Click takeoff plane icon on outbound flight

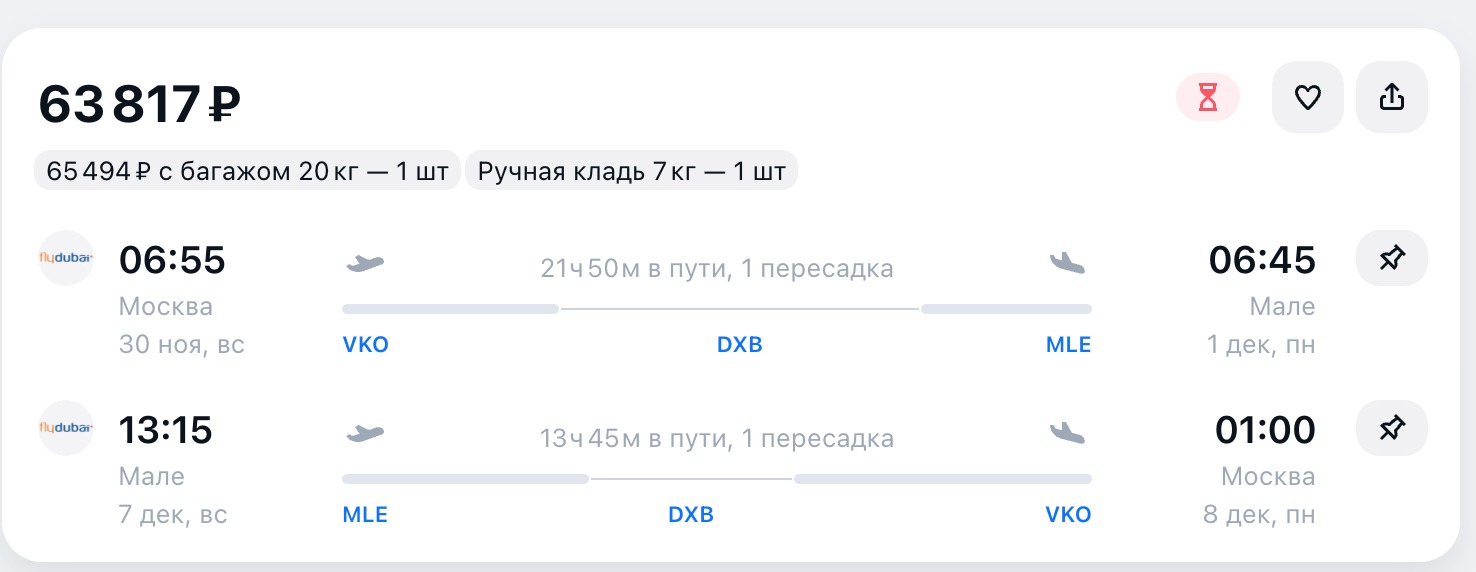click(365, 264)
